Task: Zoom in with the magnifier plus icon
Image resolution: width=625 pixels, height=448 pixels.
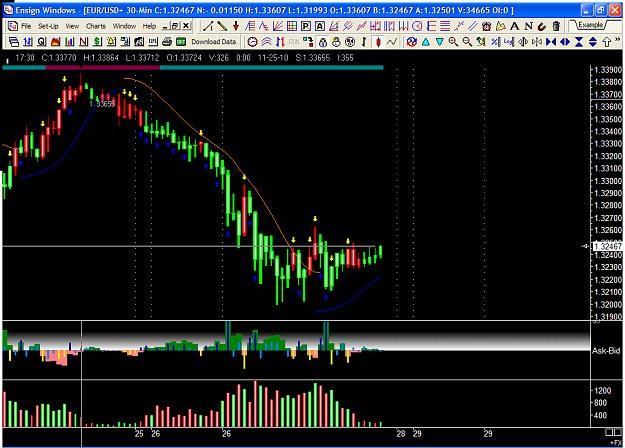Action: tap(453, 41)
